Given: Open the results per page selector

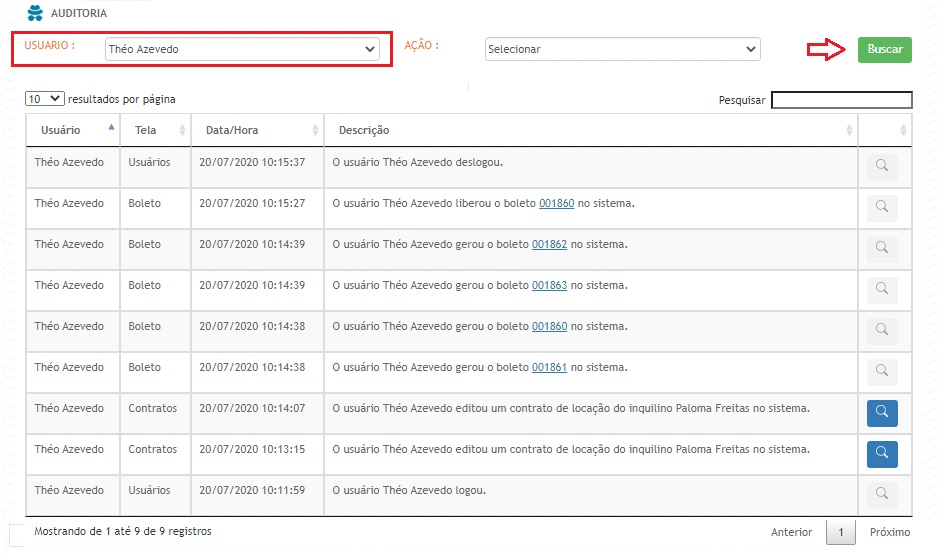Looking at the screenshot, I should 45,99.
